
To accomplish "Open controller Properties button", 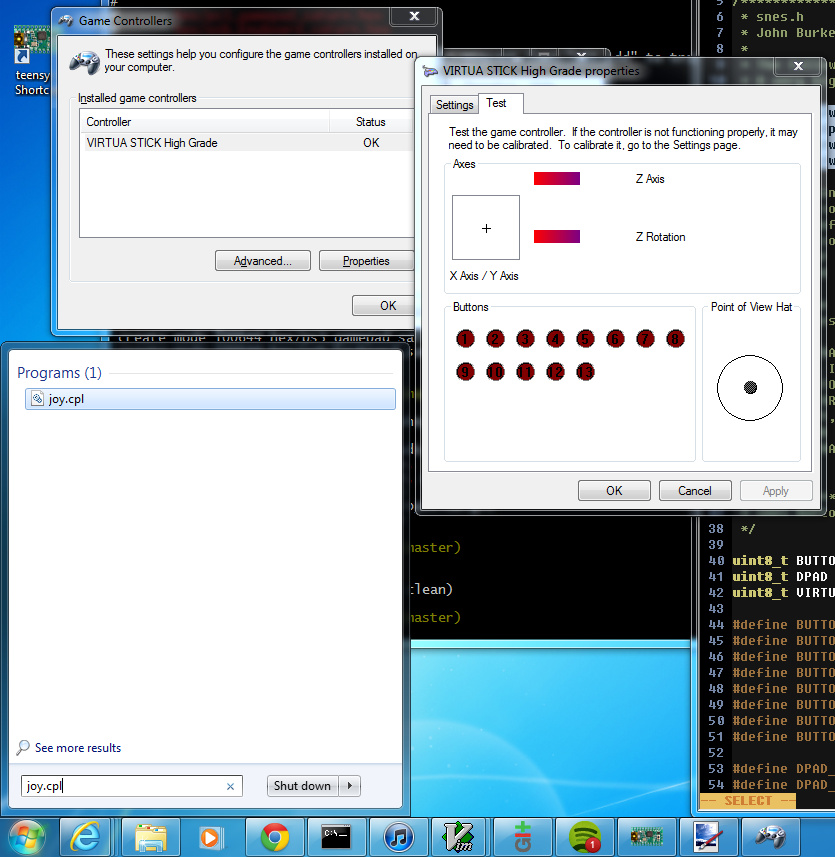I will pyautogui.click(x=366, y=261).
